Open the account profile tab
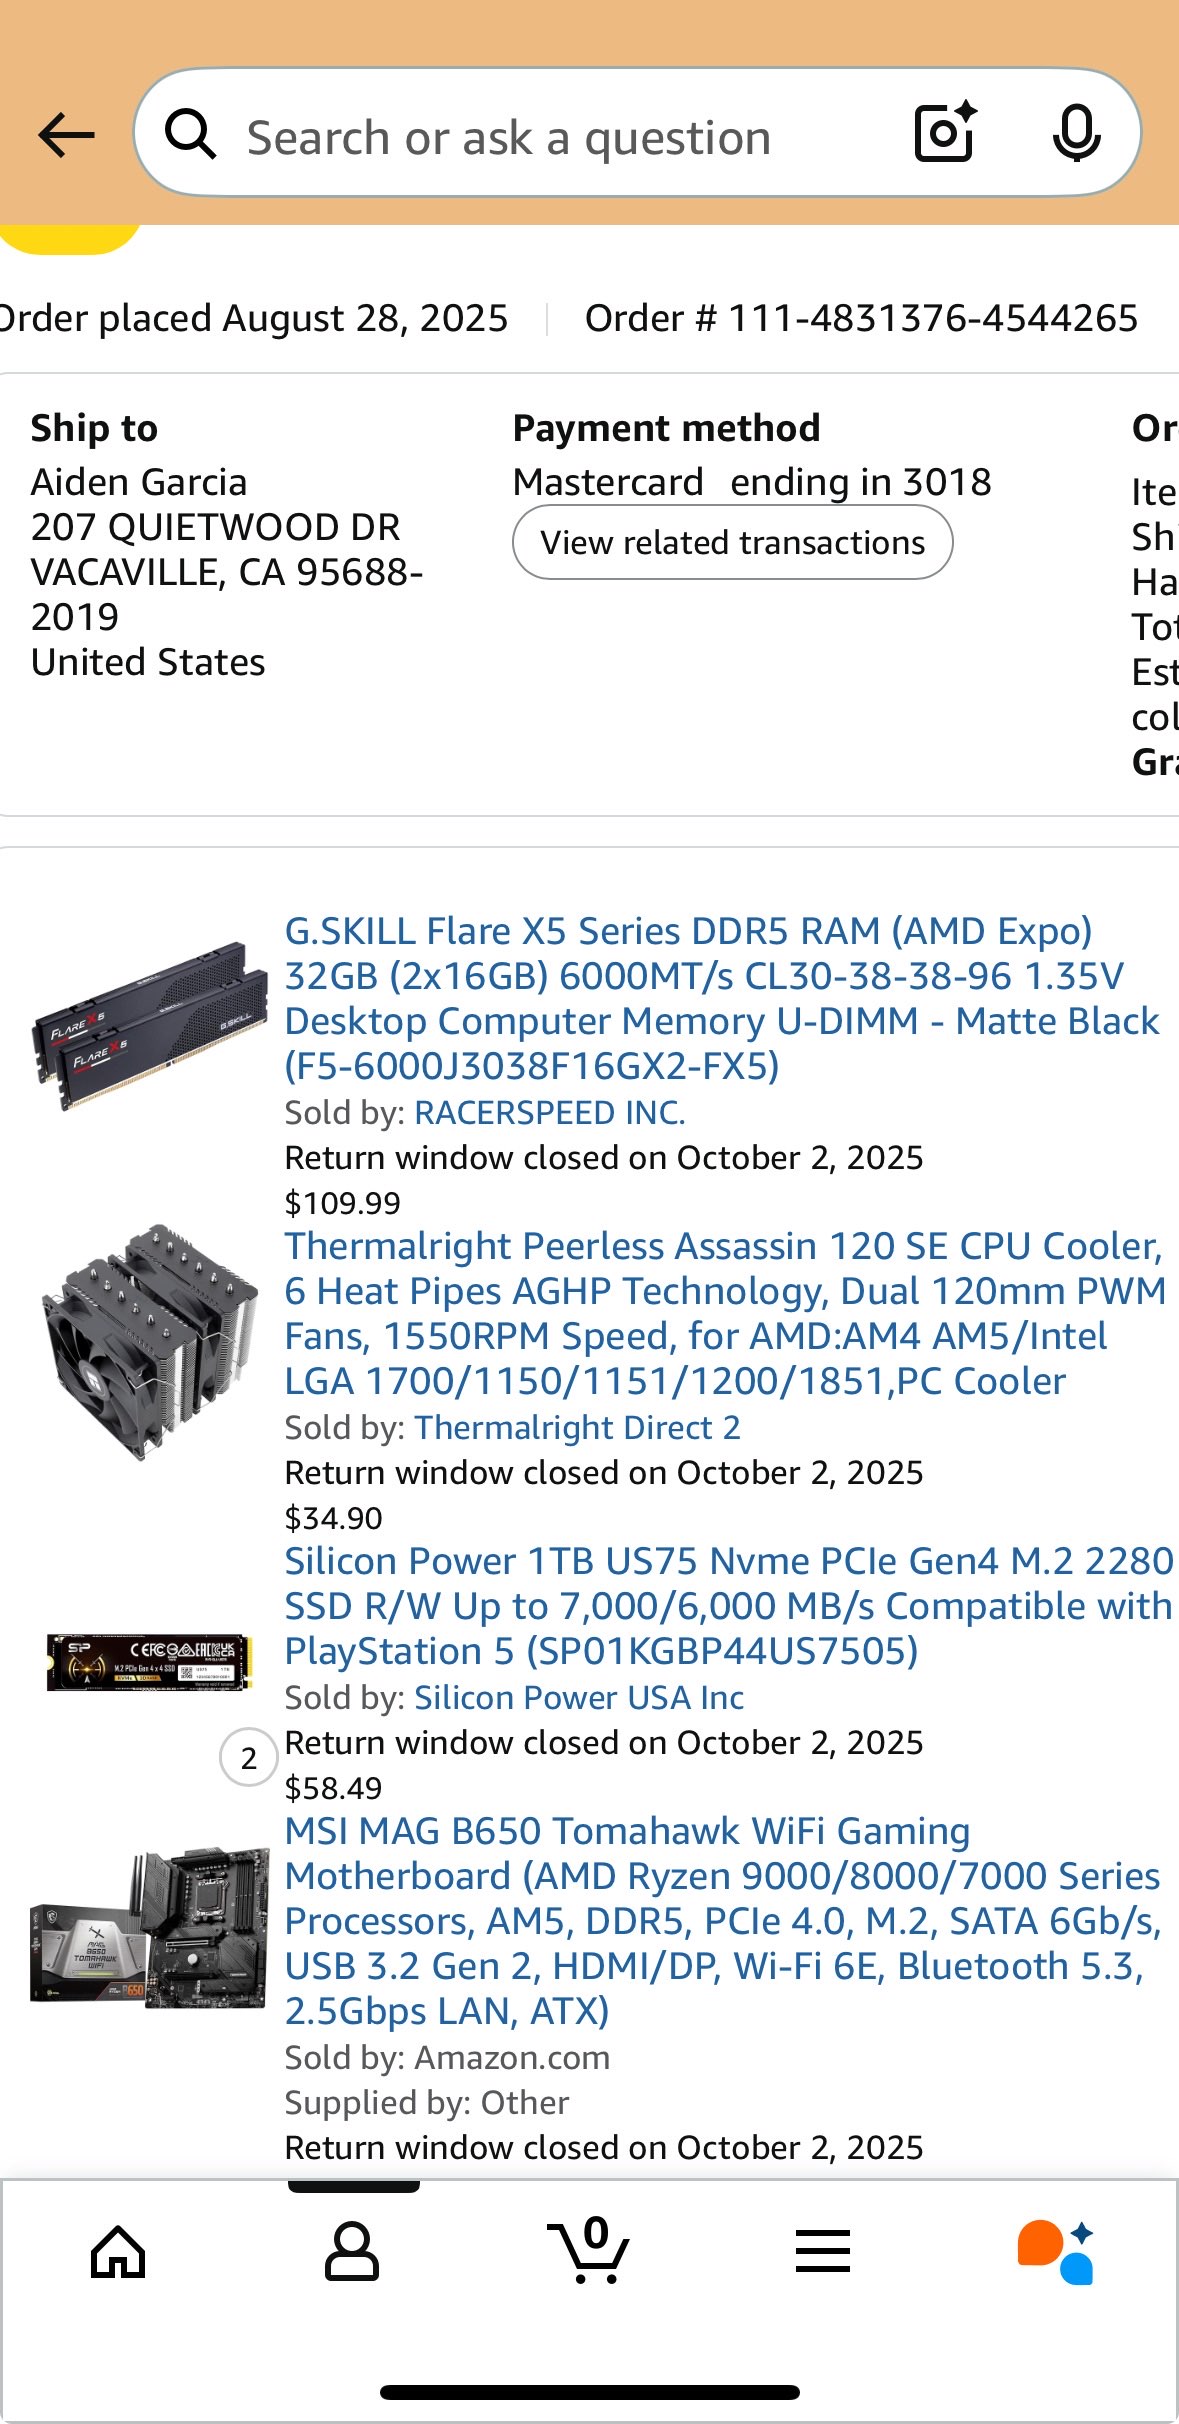 (352, 2252)
